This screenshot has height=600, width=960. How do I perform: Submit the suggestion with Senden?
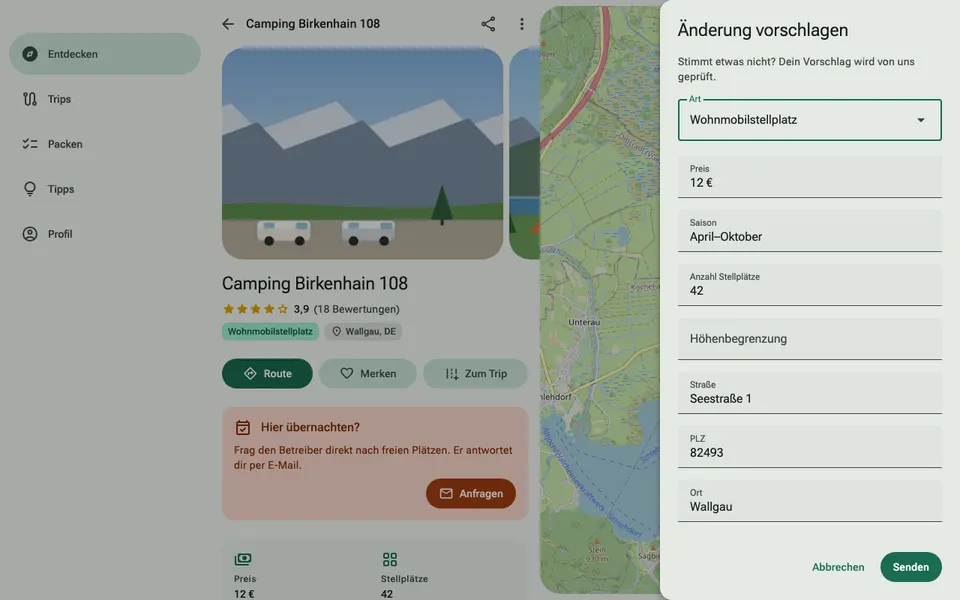pos(910,567)
